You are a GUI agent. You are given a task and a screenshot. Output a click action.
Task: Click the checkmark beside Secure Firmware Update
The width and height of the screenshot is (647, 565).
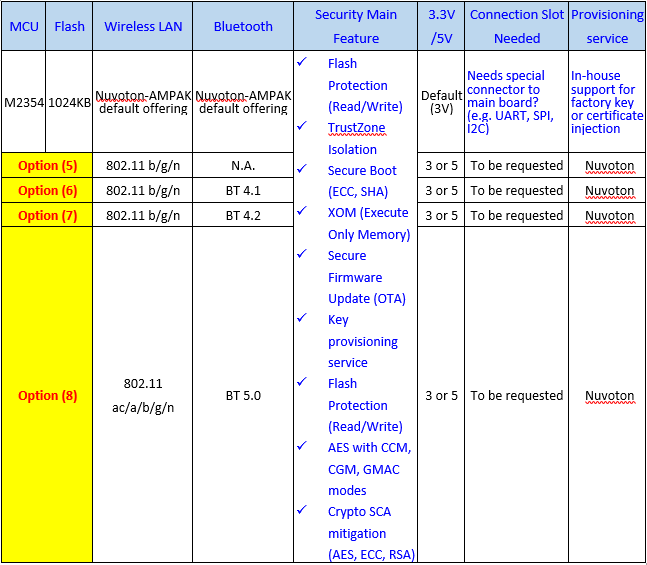click(302, 253)
